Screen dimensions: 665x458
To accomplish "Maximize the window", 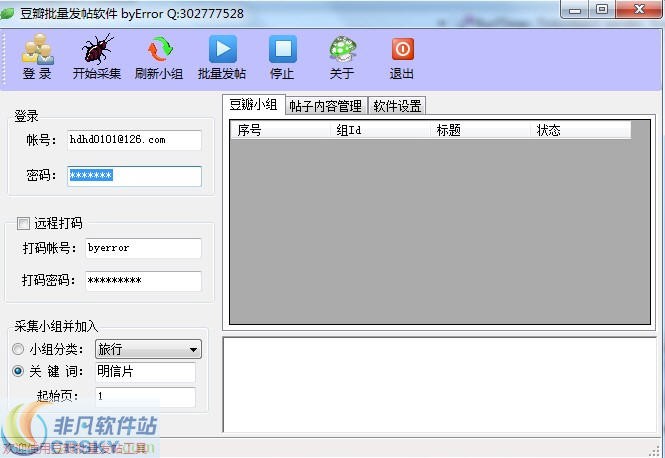I will tap(601, 10).
